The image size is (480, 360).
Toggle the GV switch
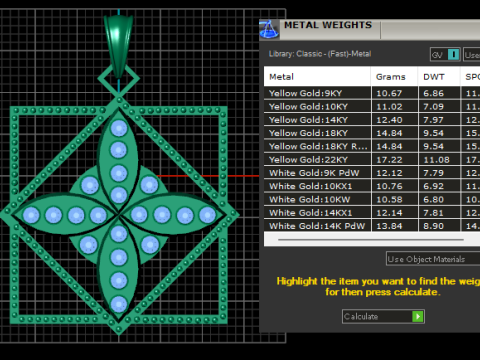(445, 55)
